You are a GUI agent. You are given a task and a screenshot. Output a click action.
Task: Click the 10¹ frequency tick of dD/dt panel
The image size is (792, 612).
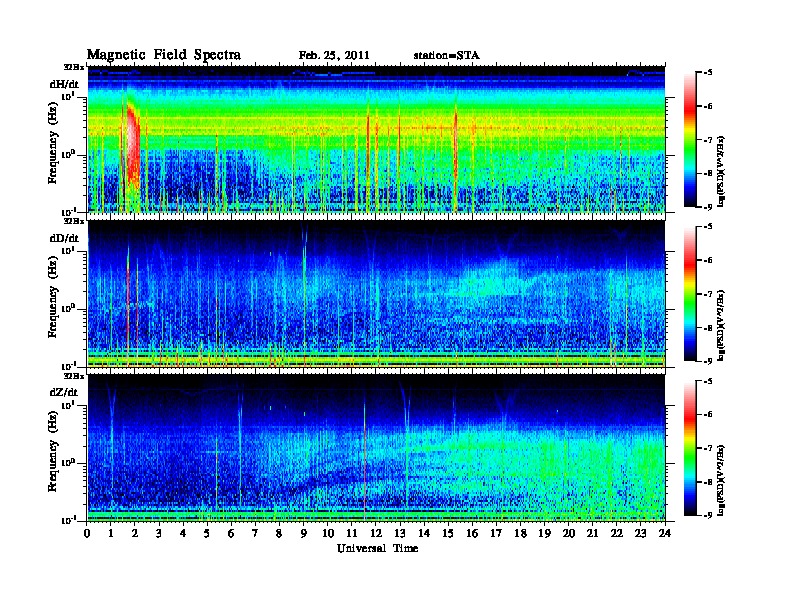point(68,250)
